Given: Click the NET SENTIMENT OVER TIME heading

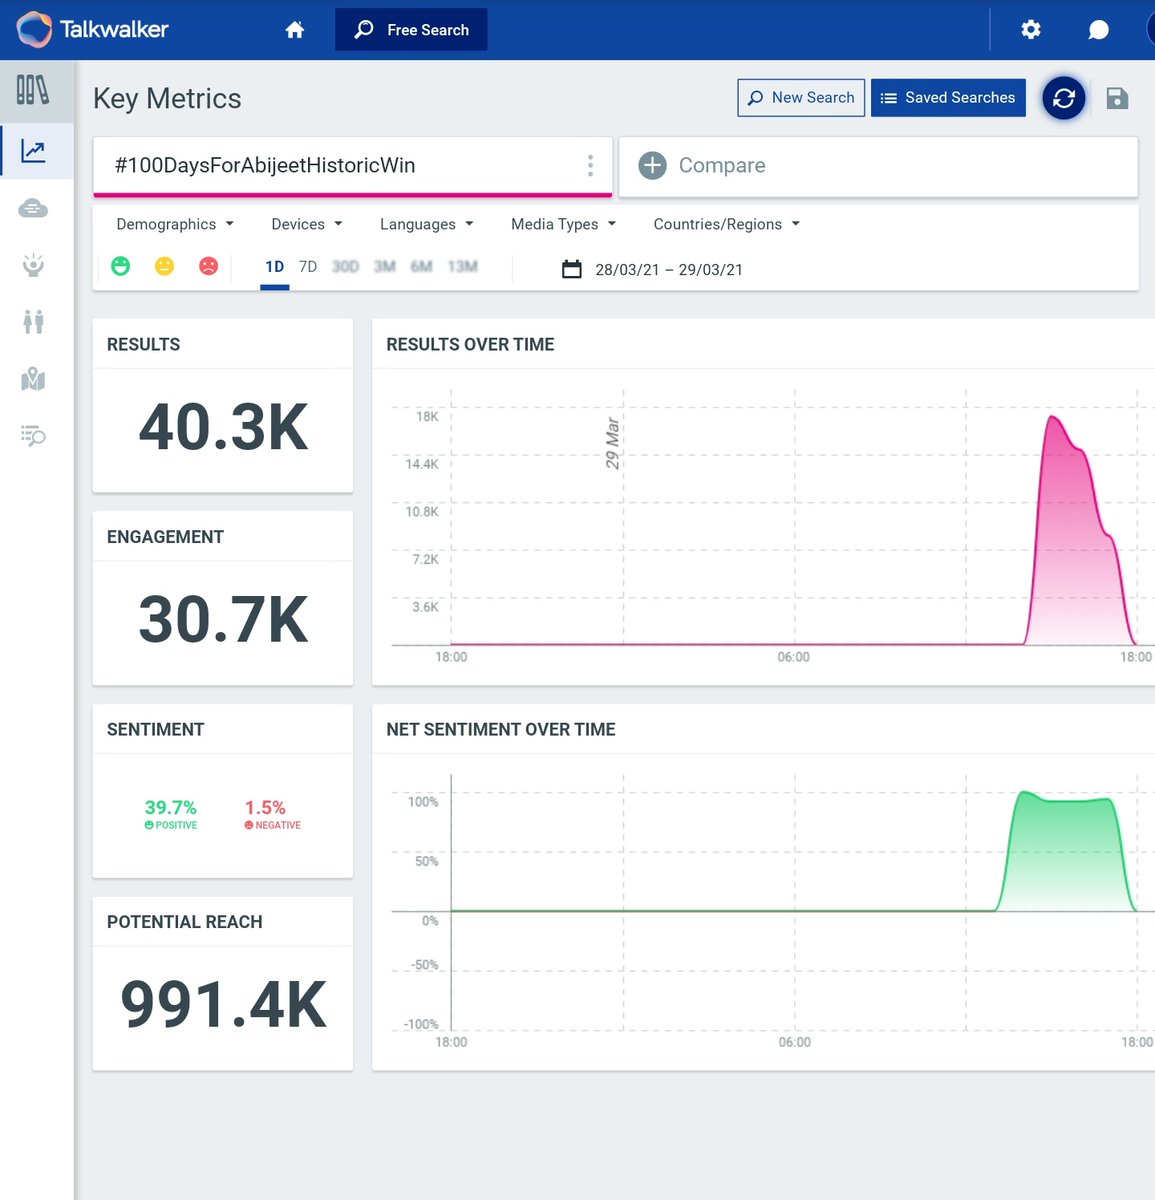Looking at the screenshot, I should coord(501,729).
